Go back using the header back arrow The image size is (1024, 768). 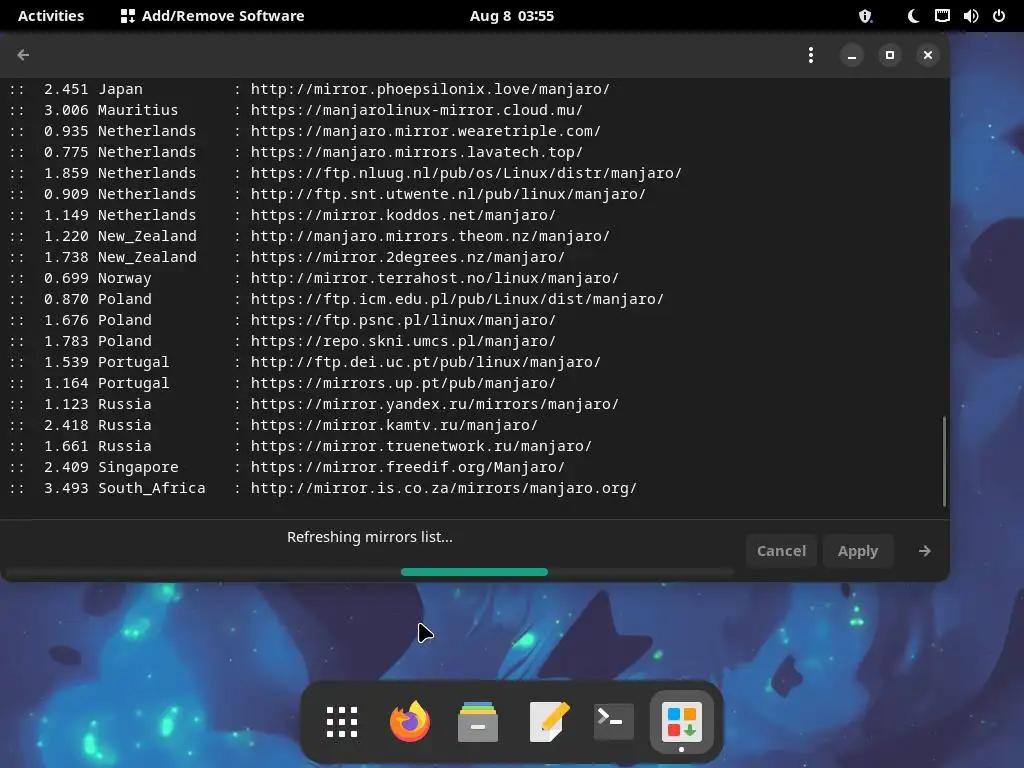pos(23,55)
